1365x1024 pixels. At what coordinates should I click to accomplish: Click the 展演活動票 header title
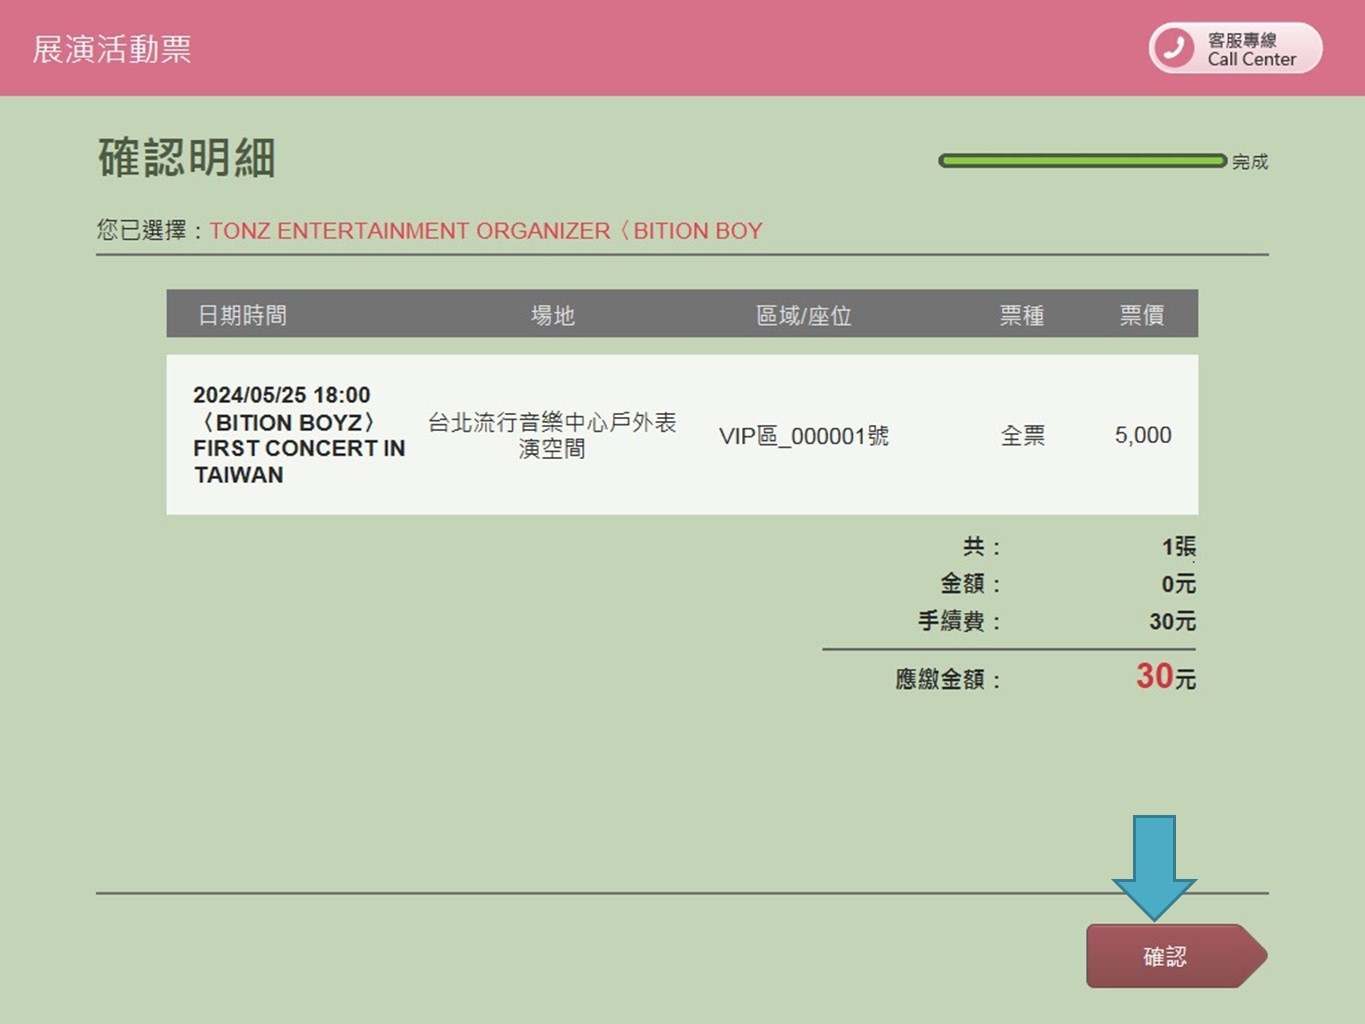coord(112,49)
